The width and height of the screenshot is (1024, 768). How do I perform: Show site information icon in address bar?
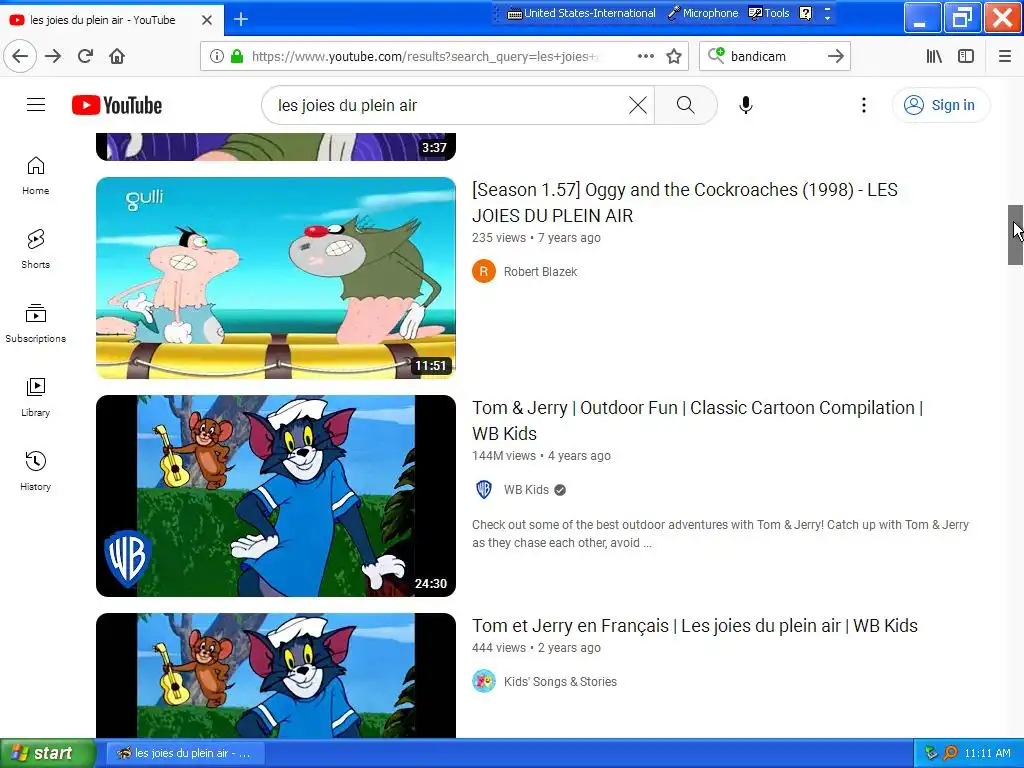click(217, 56)
